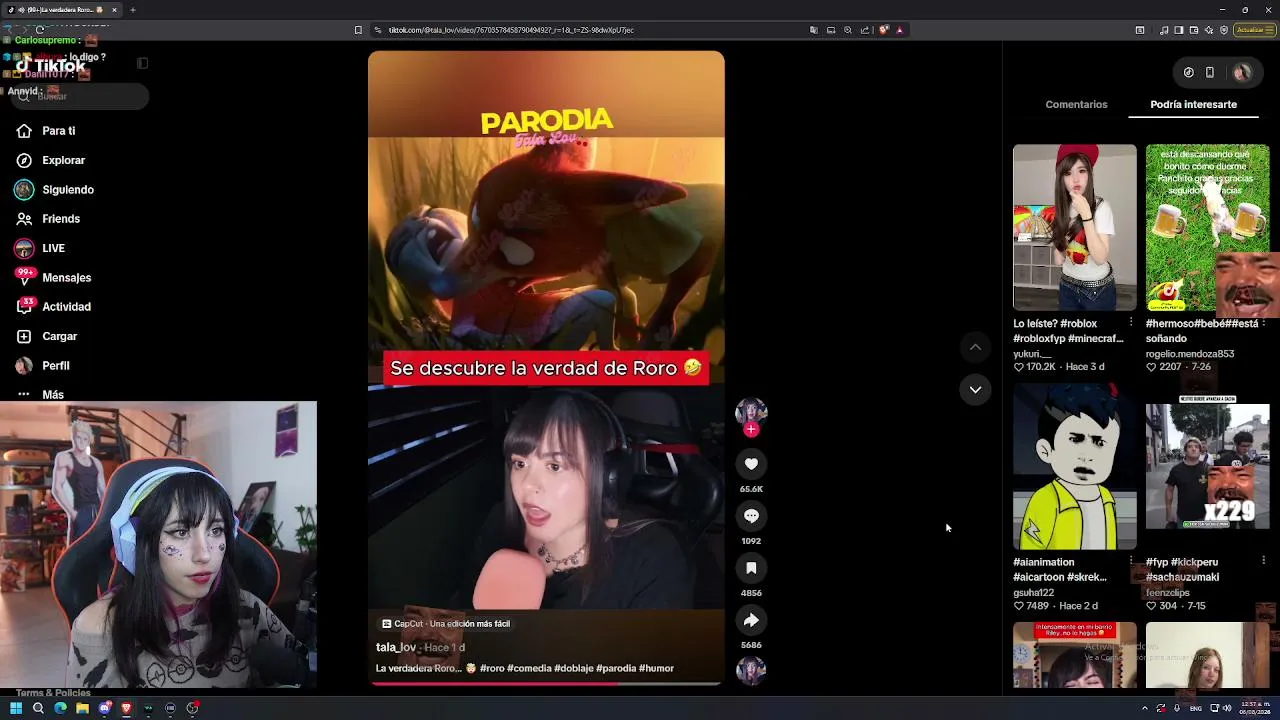
Task: Open the Cargar upload page
Action: [59, 337]
